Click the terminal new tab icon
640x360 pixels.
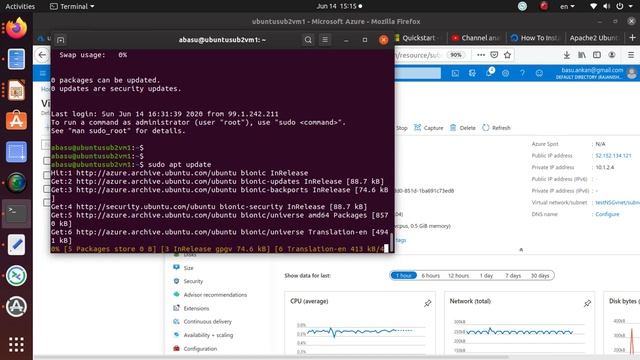[x=61, y=40]
